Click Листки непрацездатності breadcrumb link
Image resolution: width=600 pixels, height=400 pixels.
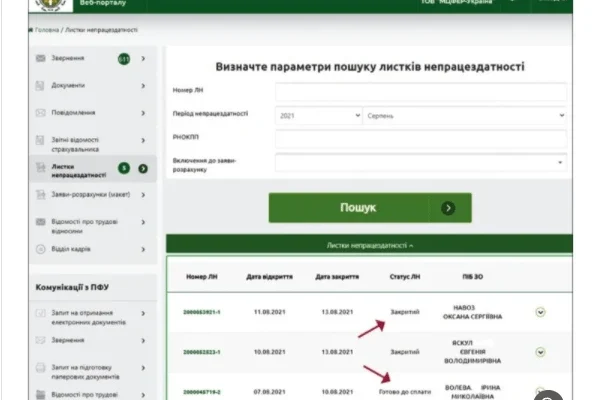point(101,30)
